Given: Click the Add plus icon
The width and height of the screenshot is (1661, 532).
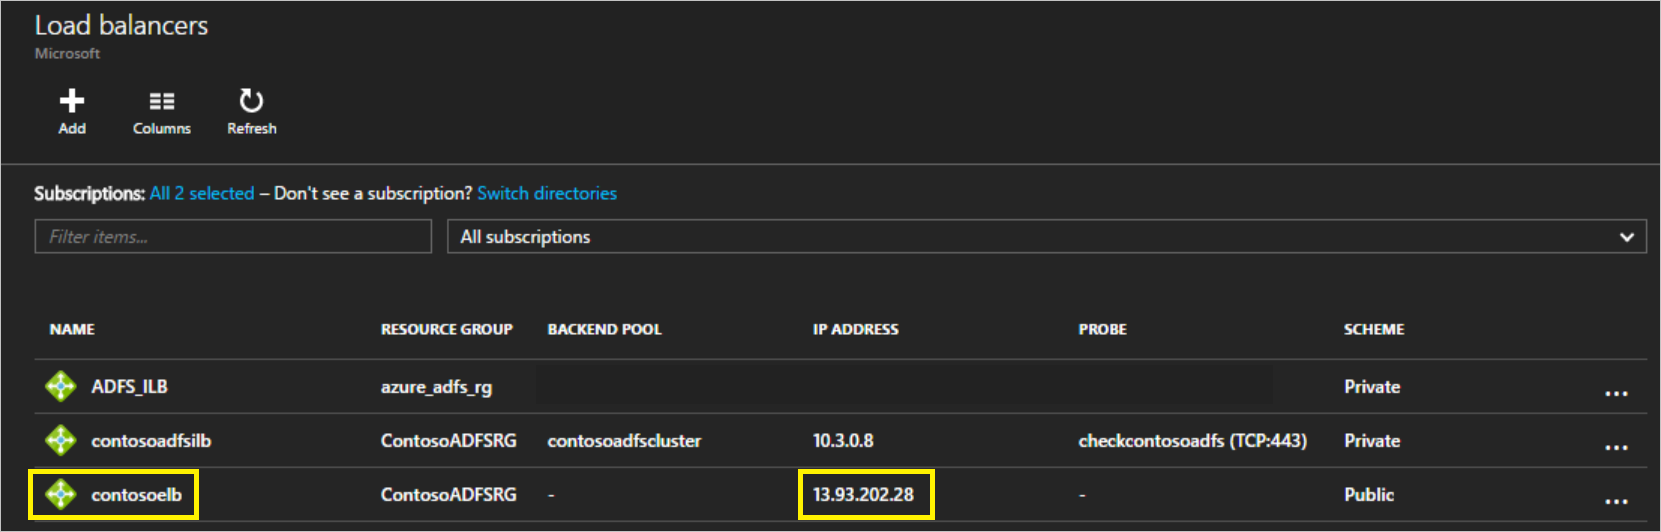Looking at the screenshot, I should 72,100.
